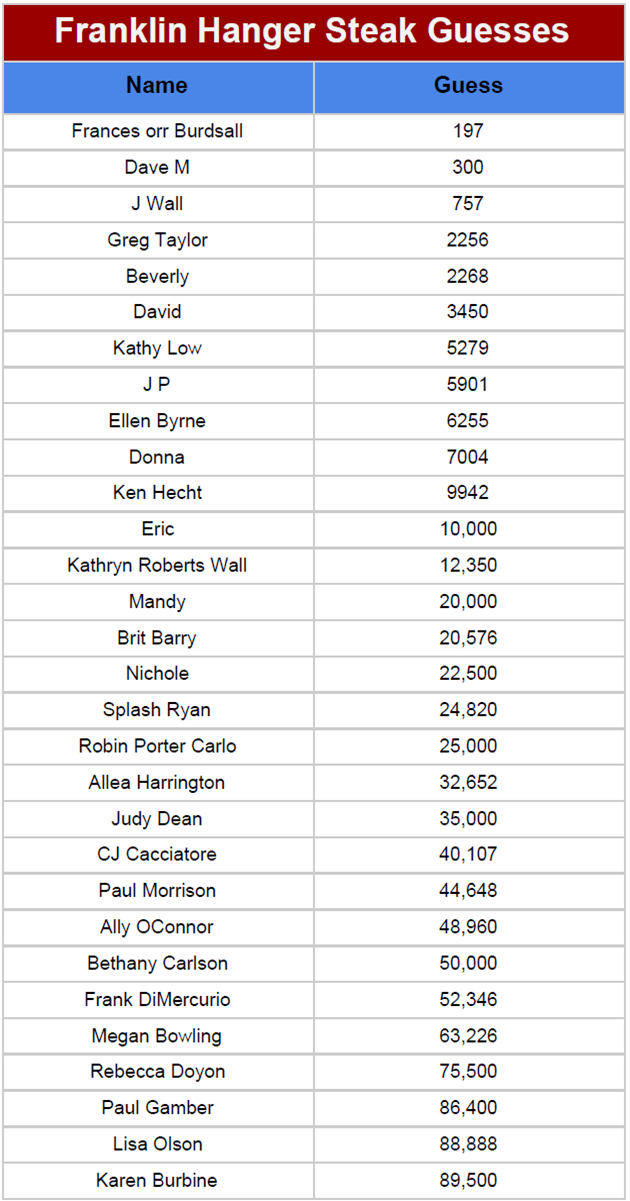Select Greg Taylor's guess 2256
Image resolution: width=630 pixels, height=1201 pixels.
pos(468,240)
